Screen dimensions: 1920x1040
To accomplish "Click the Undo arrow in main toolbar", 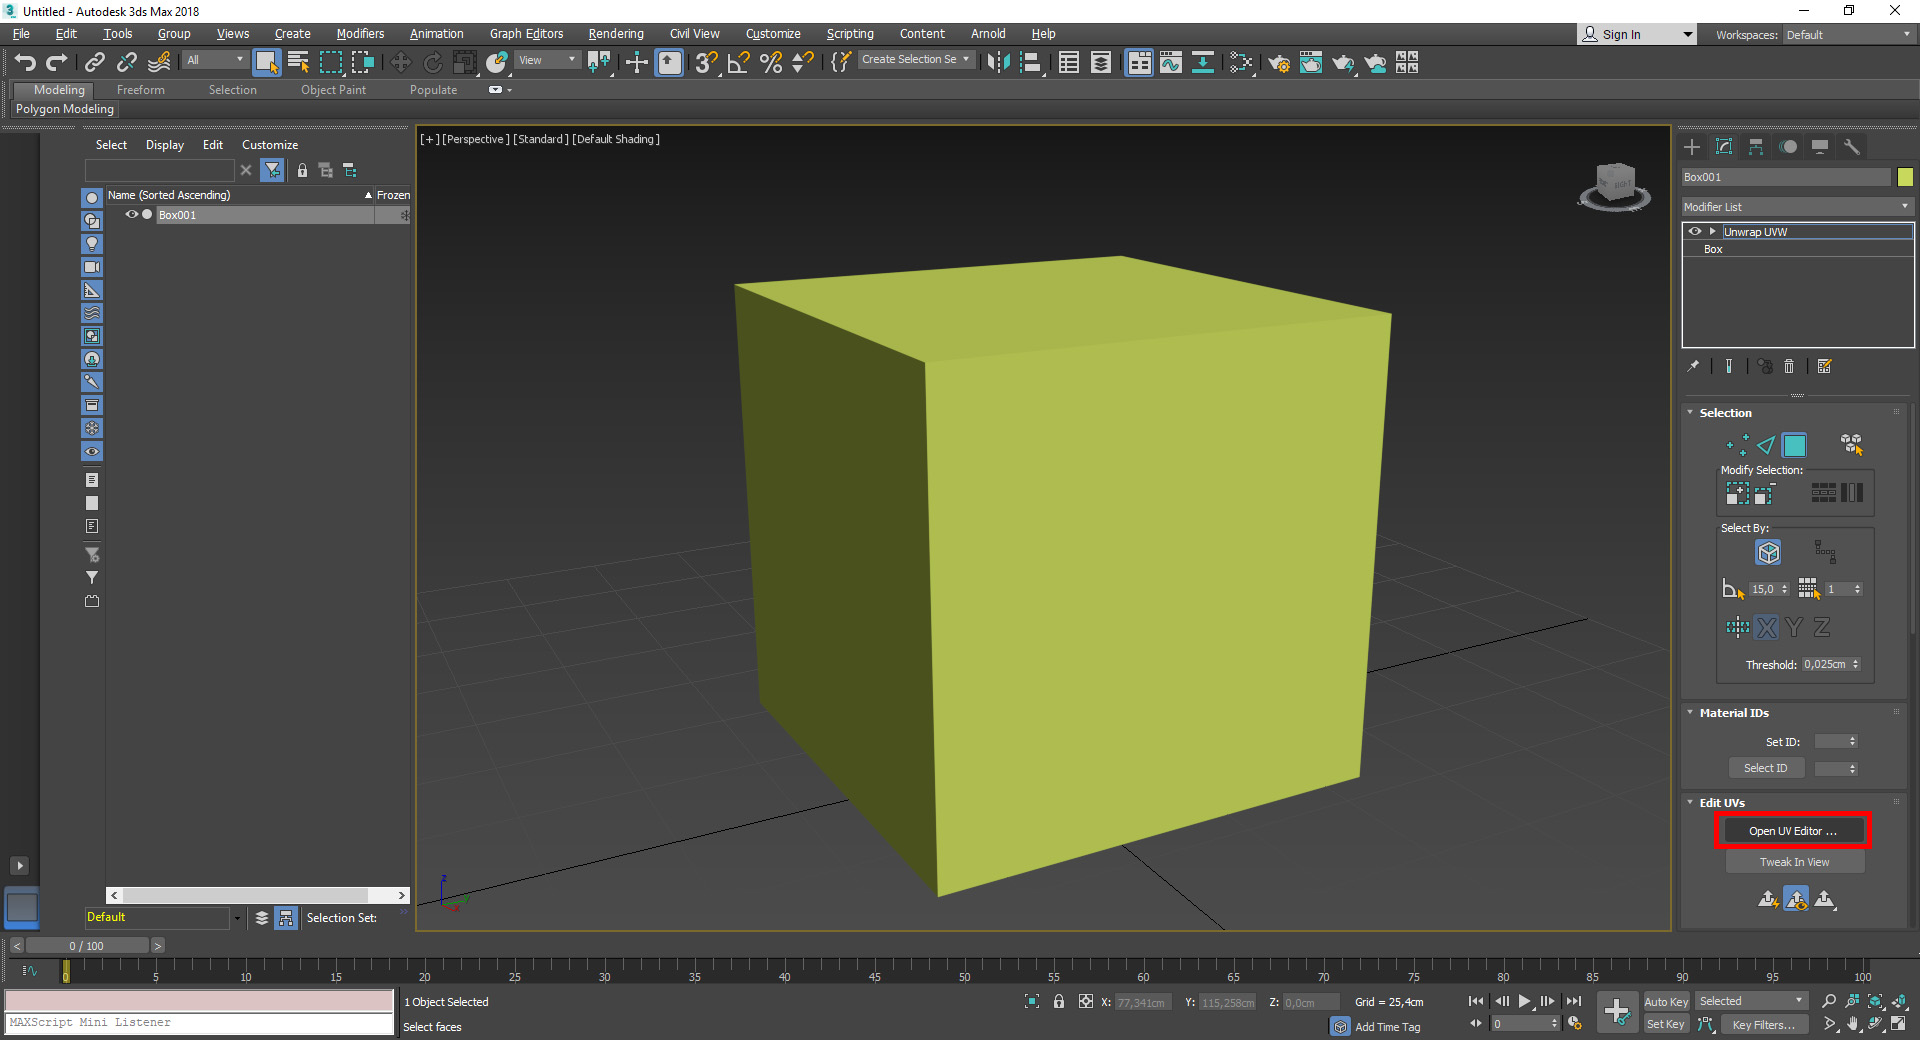I will (x=25, y=63).
